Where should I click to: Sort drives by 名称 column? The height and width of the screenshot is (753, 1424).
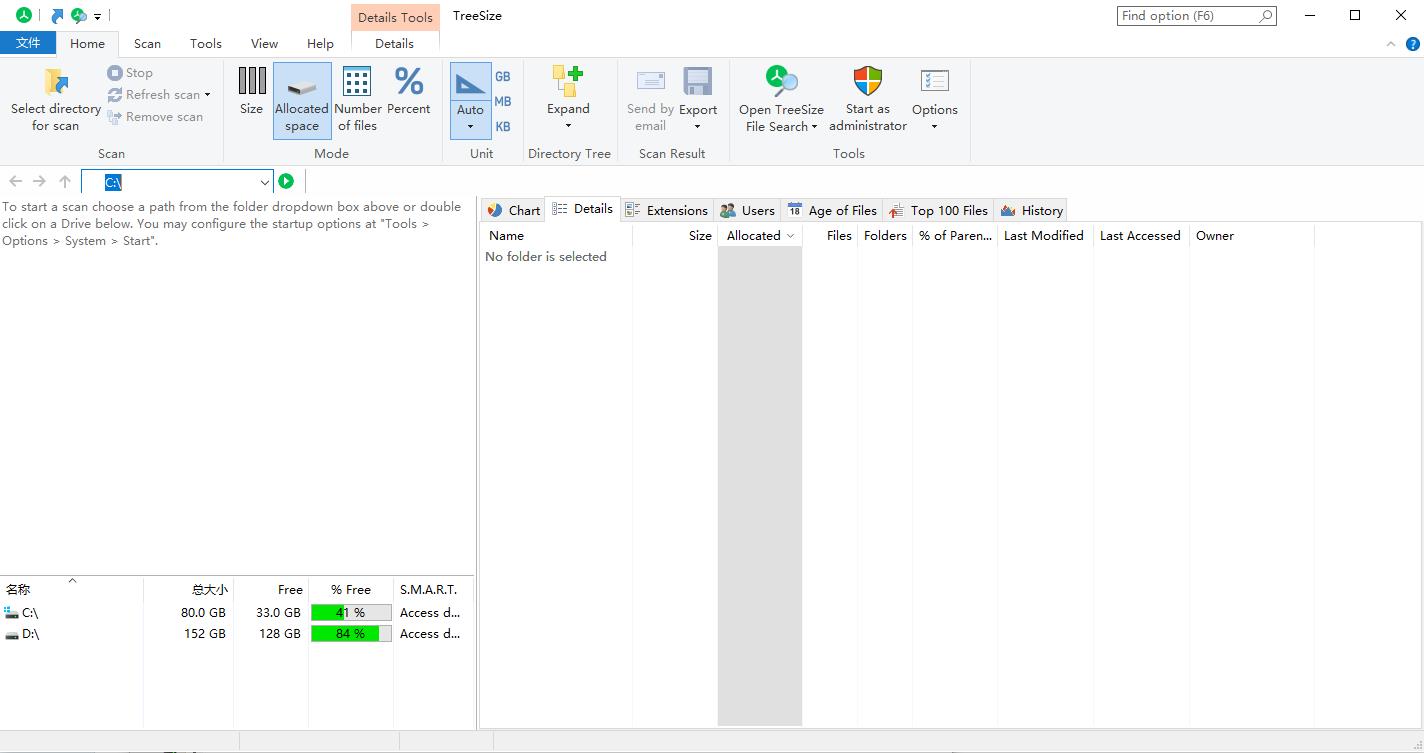tap(71, 590)
